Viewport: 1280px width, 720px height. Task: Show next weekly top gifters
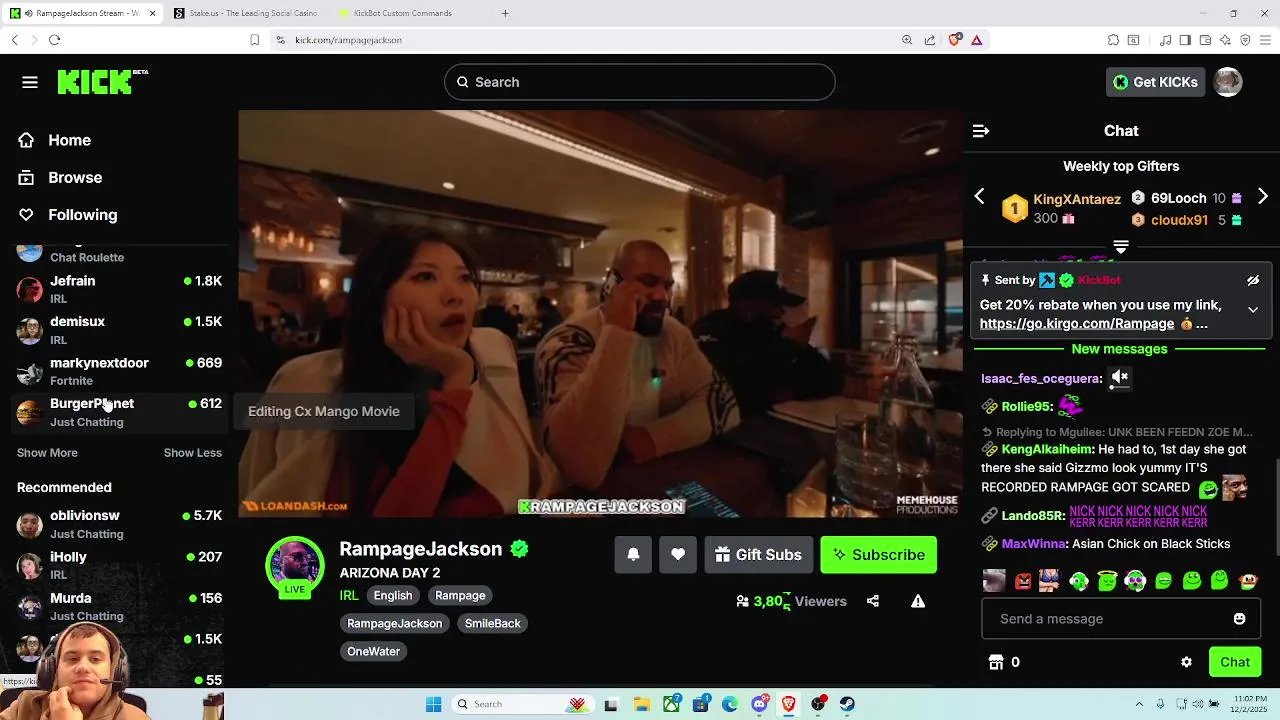tap(1262, 197)
